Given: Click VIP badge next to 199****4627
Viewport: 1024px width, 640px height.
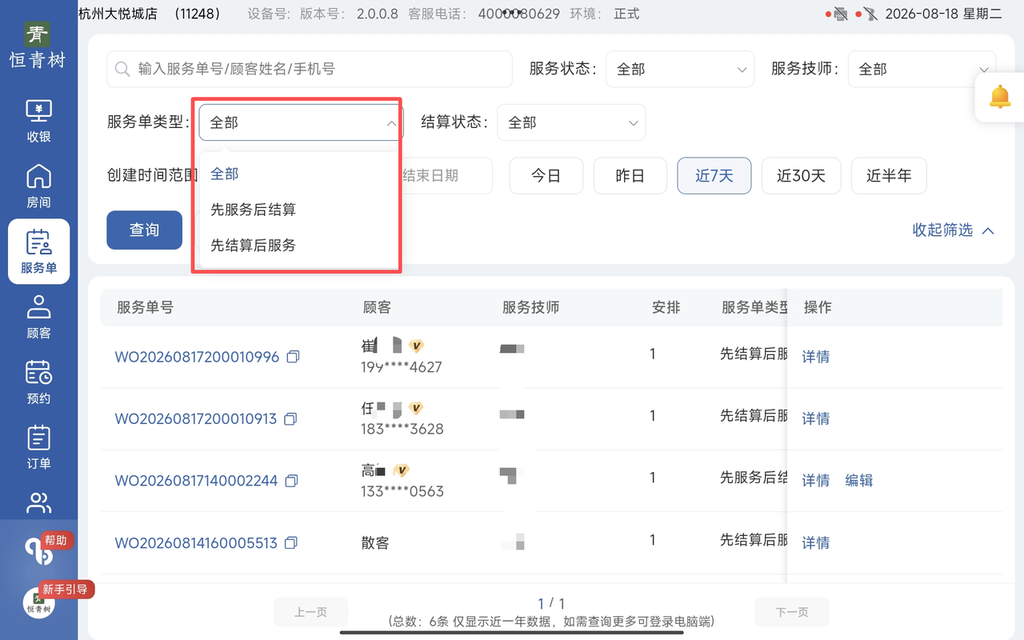Looking at the screenshot, I should click(x=416, y=345).
